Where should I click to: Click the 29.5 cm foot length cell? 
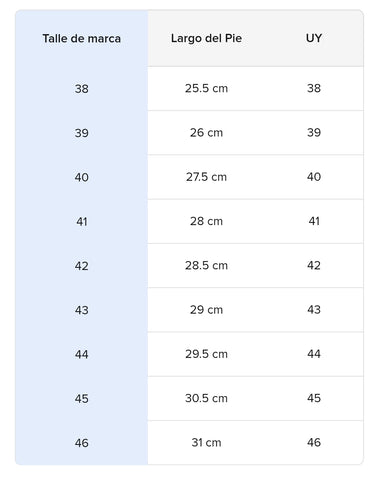206,354
